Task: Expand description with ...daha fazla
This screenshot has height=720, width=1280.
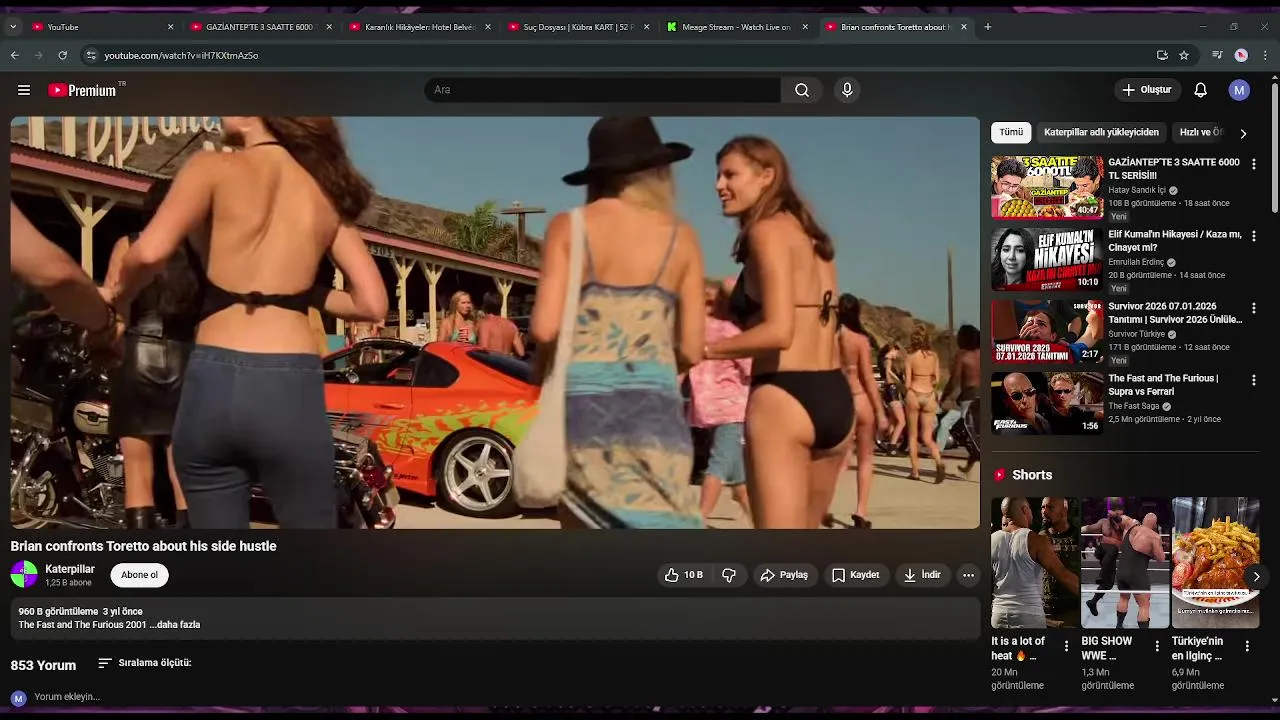Action: click(175, 625)
